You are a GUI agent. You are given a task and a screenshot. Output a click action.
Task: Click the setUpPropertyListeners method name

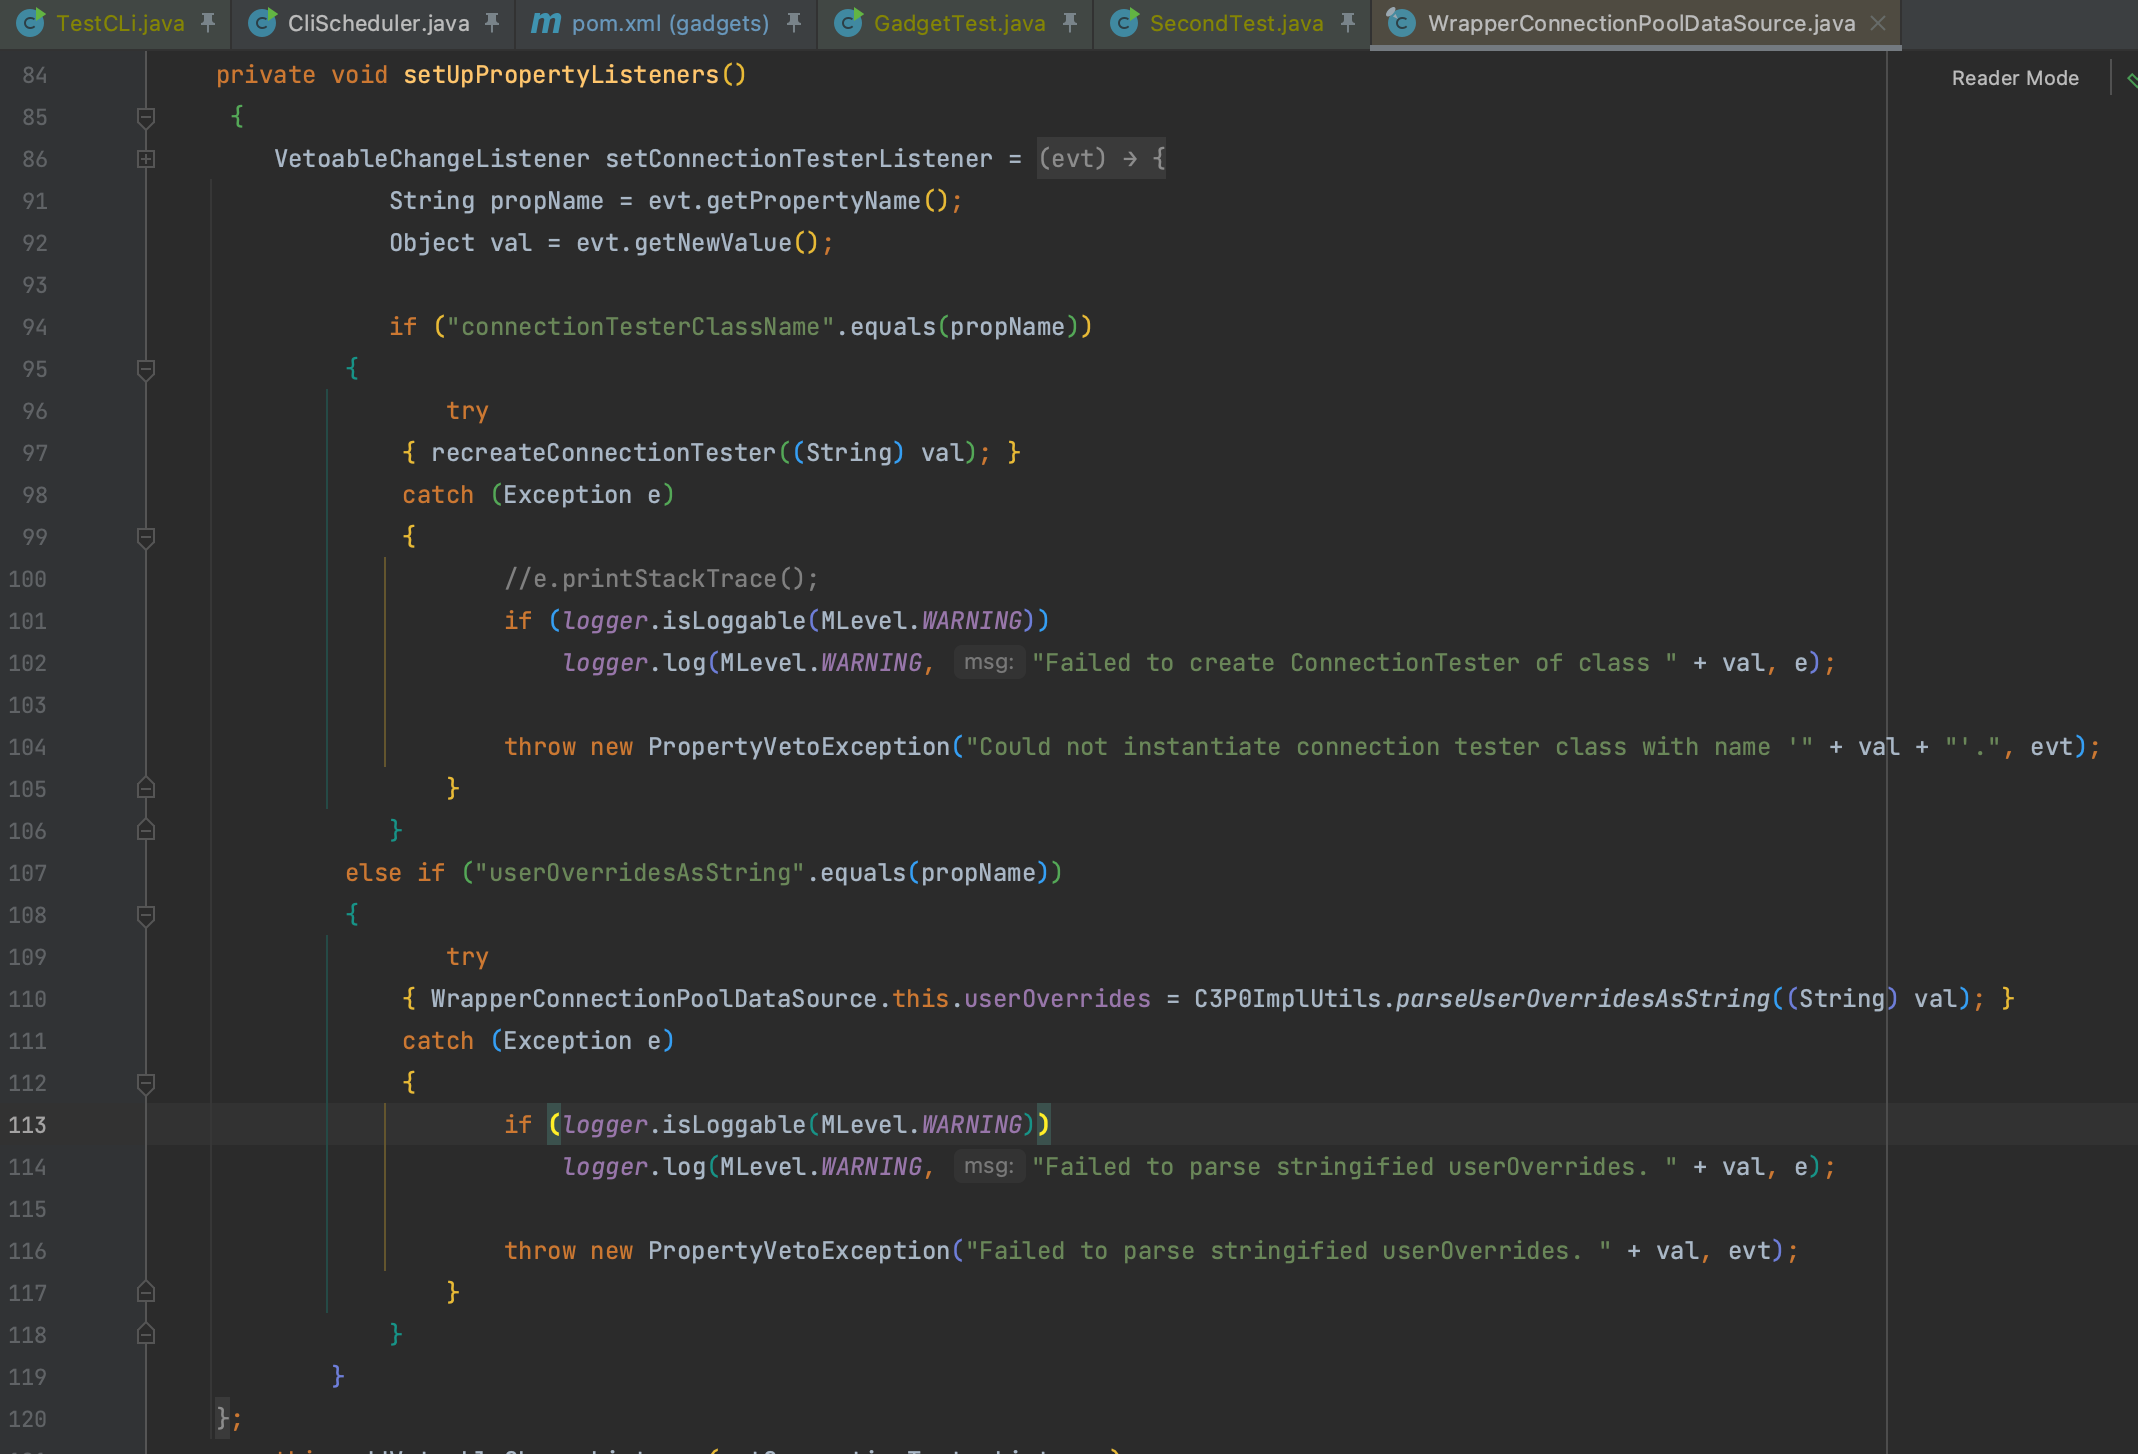click(x=561, y=75)
